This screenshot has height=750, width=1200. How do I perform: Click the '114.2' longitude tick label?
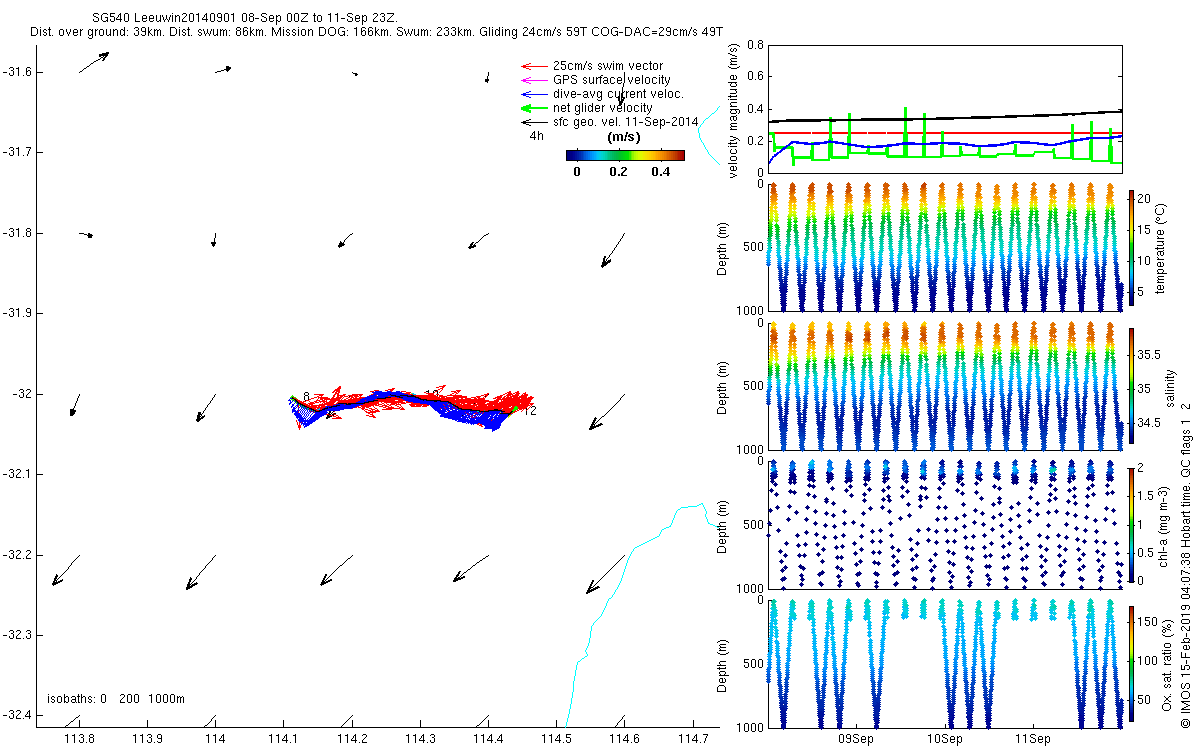click(x=352, y=739)
